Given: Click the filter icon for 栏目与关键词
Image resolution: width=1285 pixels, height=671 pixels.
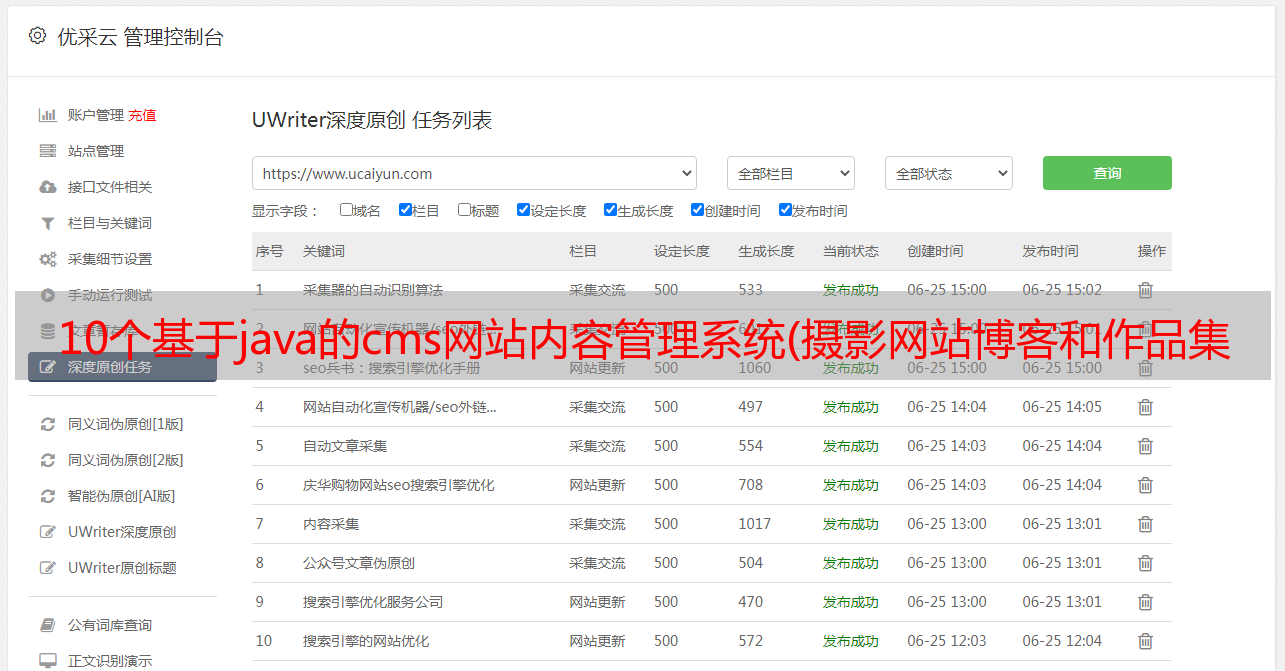Looking at the screenshot, I should (x=47, y=223).
